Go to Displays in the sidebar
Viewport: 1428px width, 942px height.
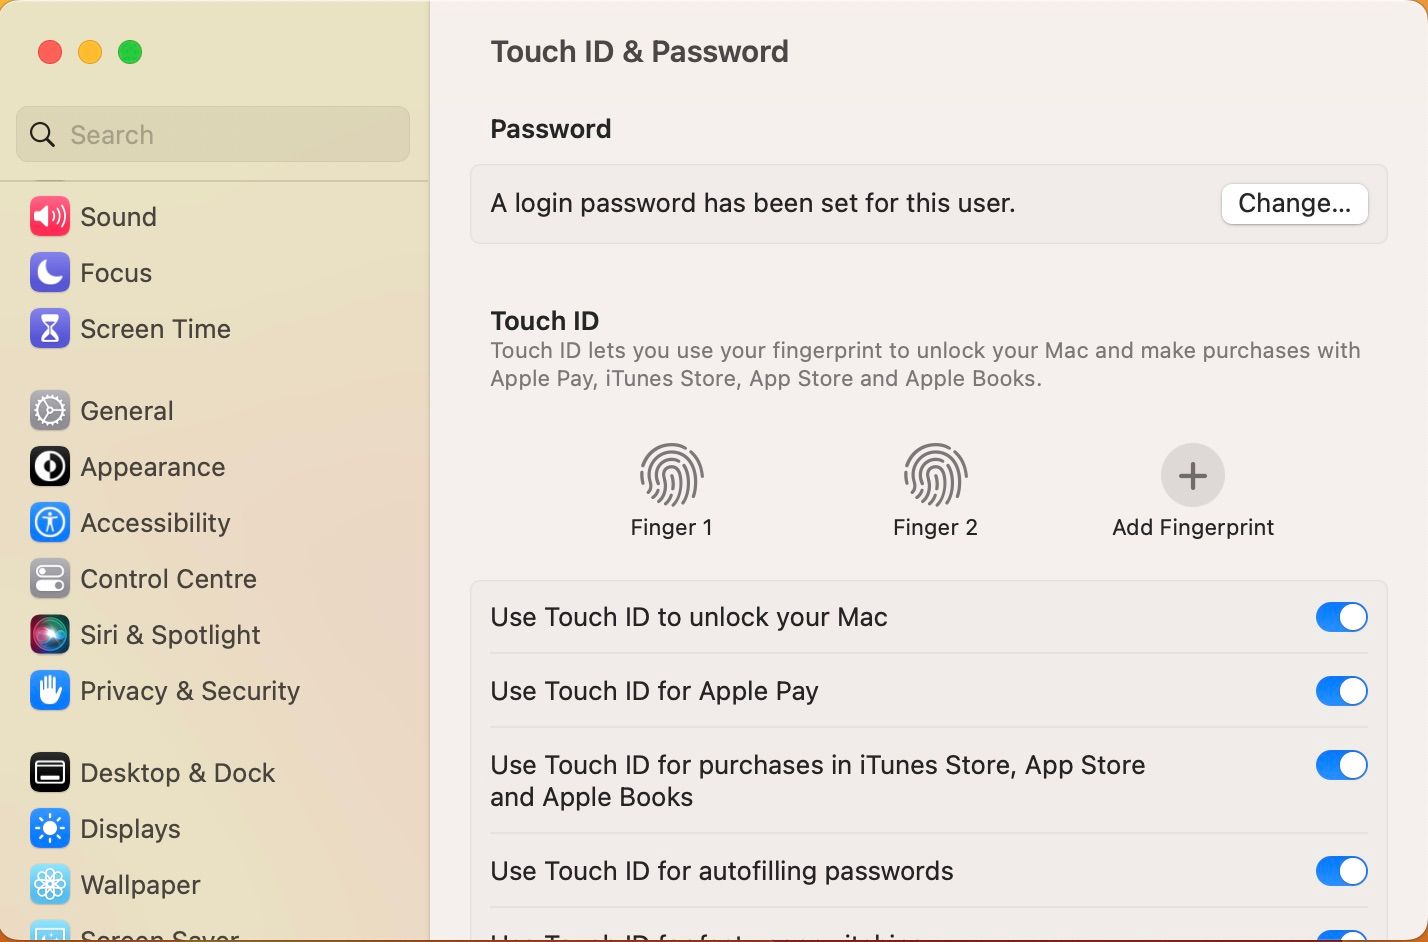click(x=130, y=829)
